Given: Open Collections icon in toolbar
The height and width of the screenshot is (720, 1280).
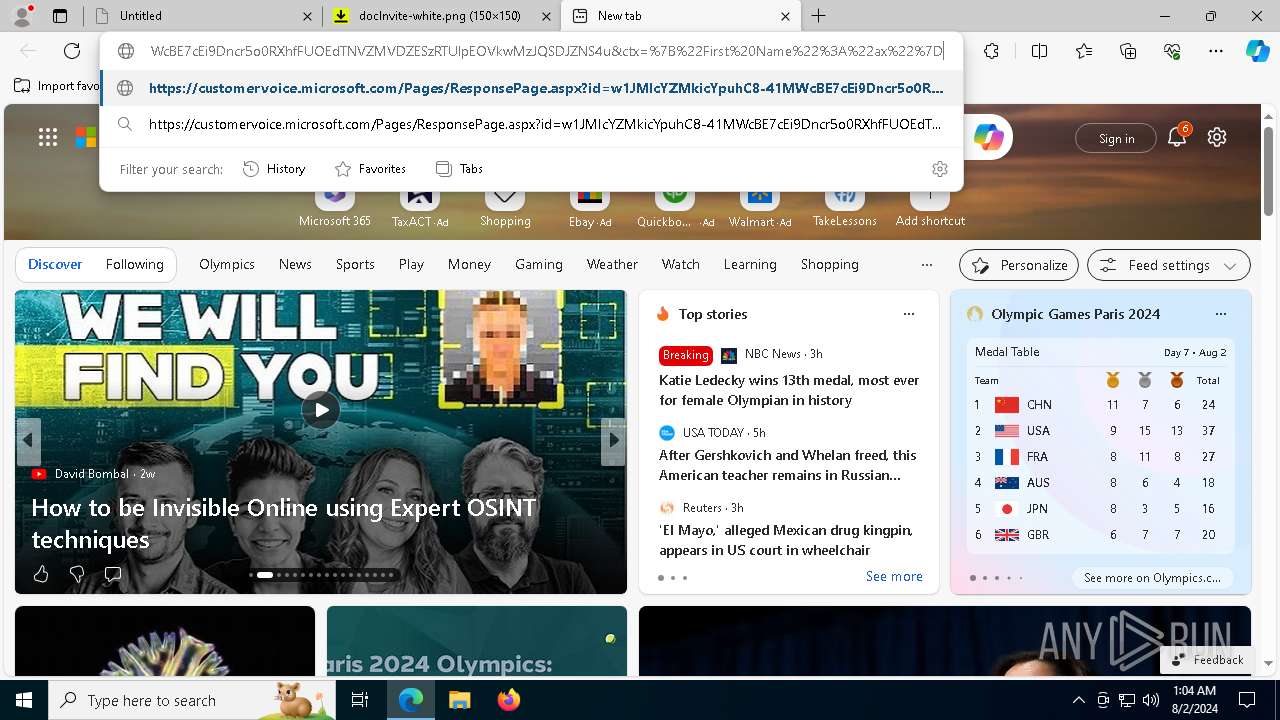Looking at the screenshot, I should tap(1128, 51).
